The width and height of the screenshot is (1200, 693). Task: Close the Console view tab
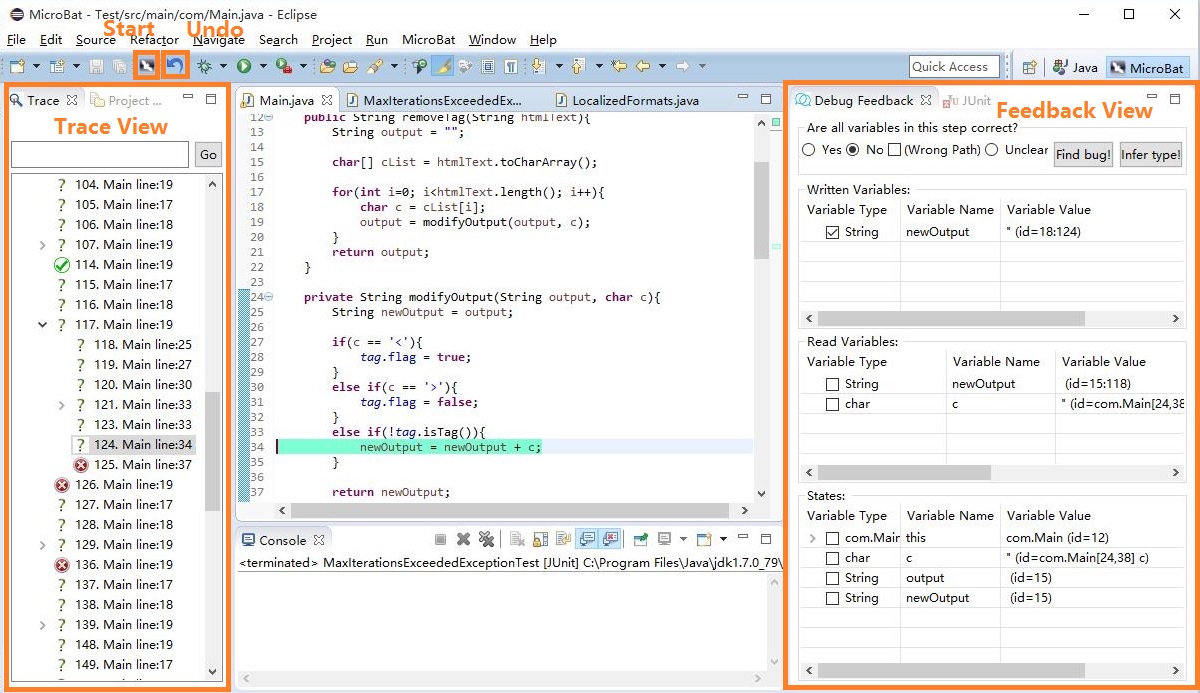[x=320, y=540]
